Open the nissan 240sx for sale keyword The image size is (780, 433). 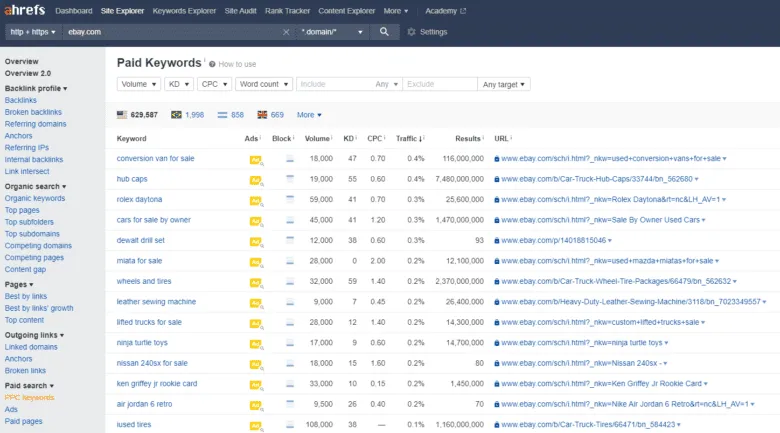(152, 363)
